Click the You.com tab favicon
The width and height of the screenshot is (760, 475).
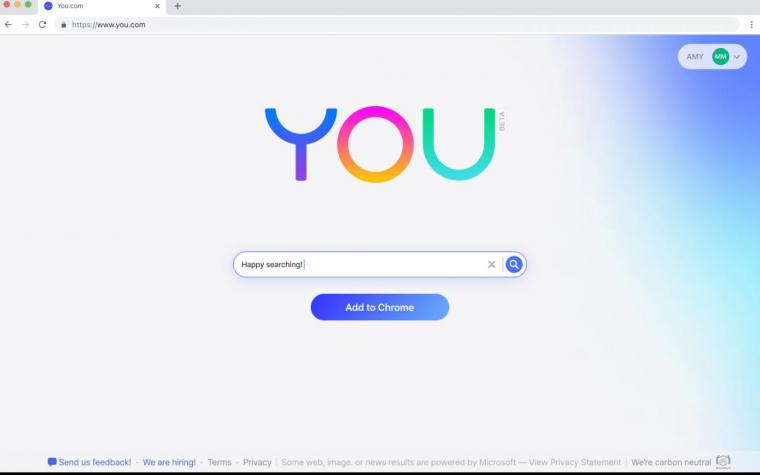pyautogui.click(x=48, y=6)
